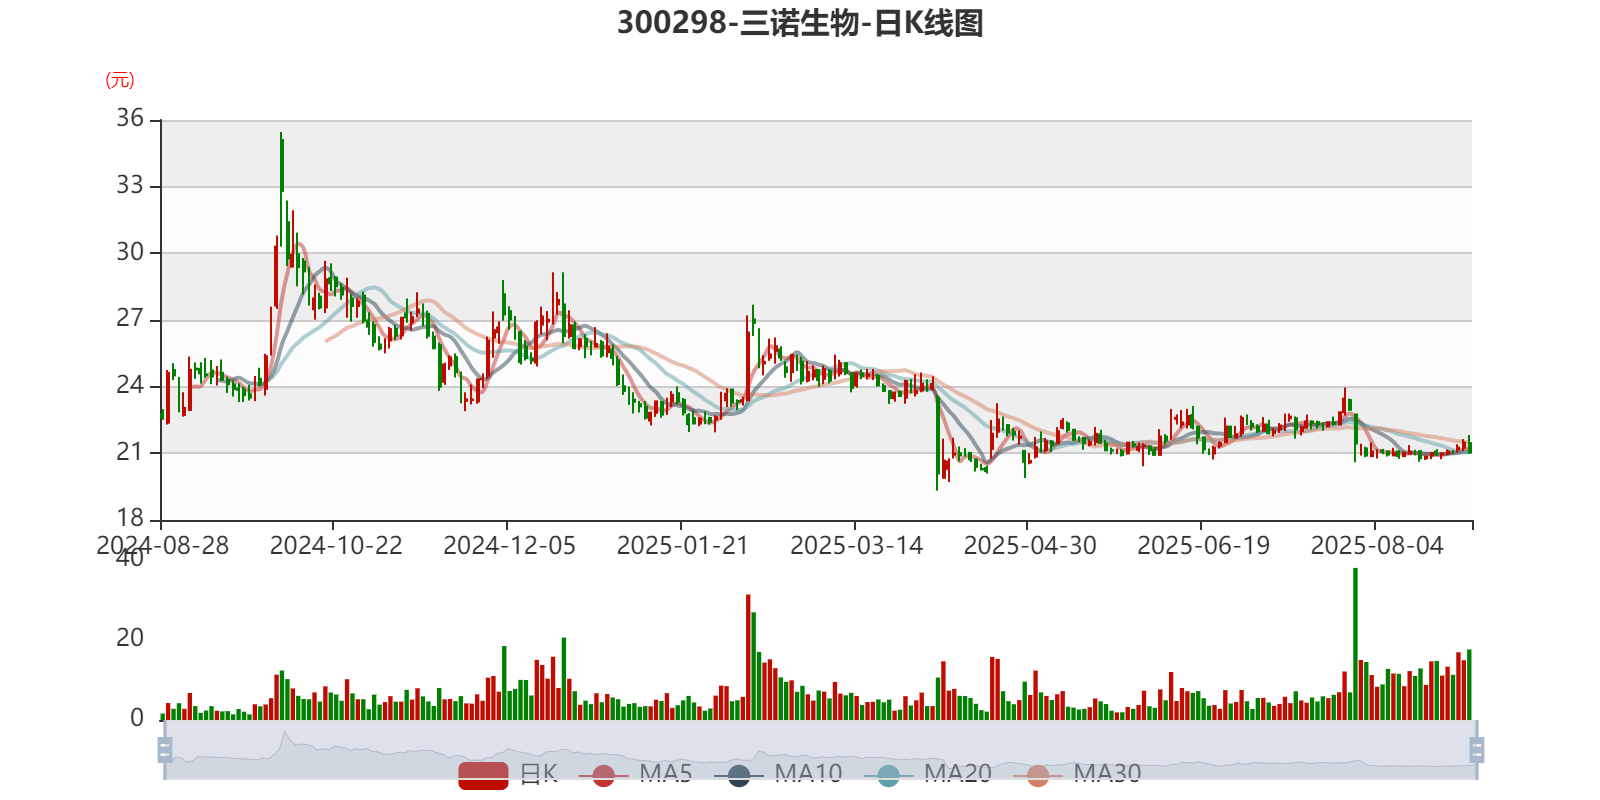
Task: Click the 36 price axis label
Action: point(130,118)
